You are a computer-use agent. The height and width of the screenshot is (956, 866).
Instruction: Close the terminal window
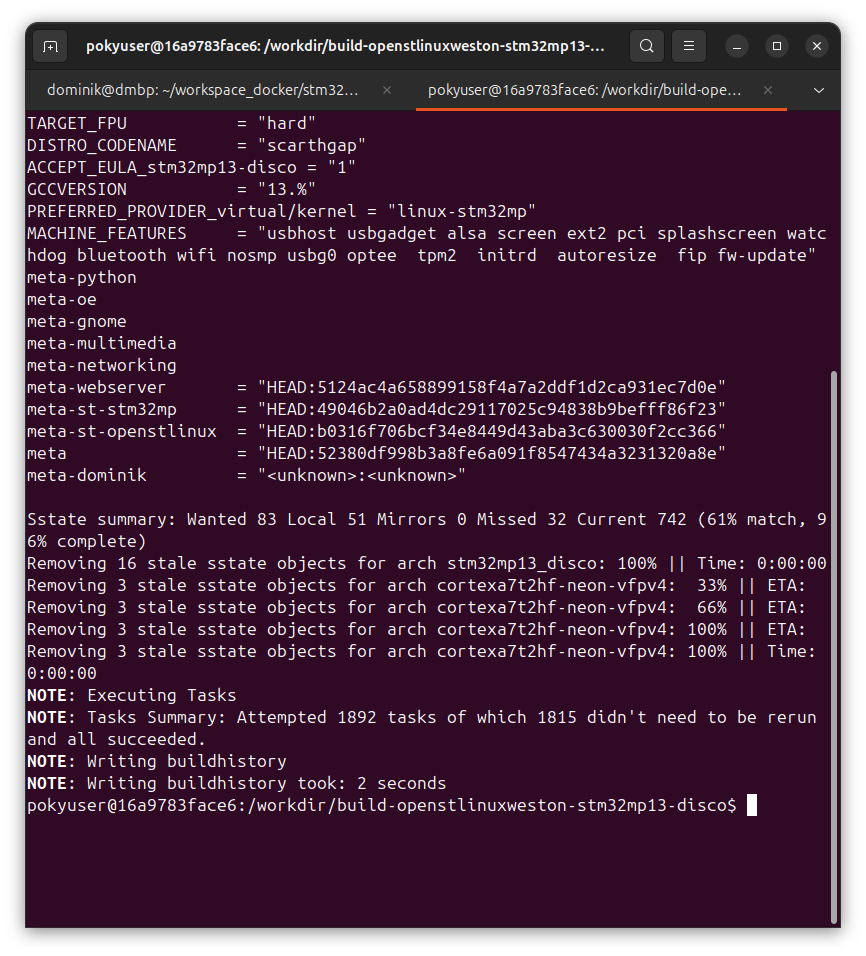click(x=817, y=46)
